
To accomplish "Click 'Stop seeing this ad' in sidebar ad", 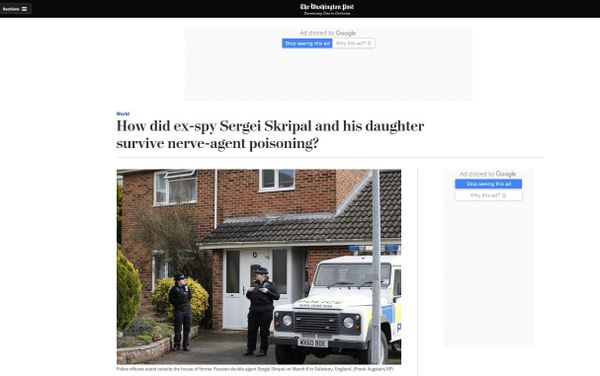I will coord(488,184).
